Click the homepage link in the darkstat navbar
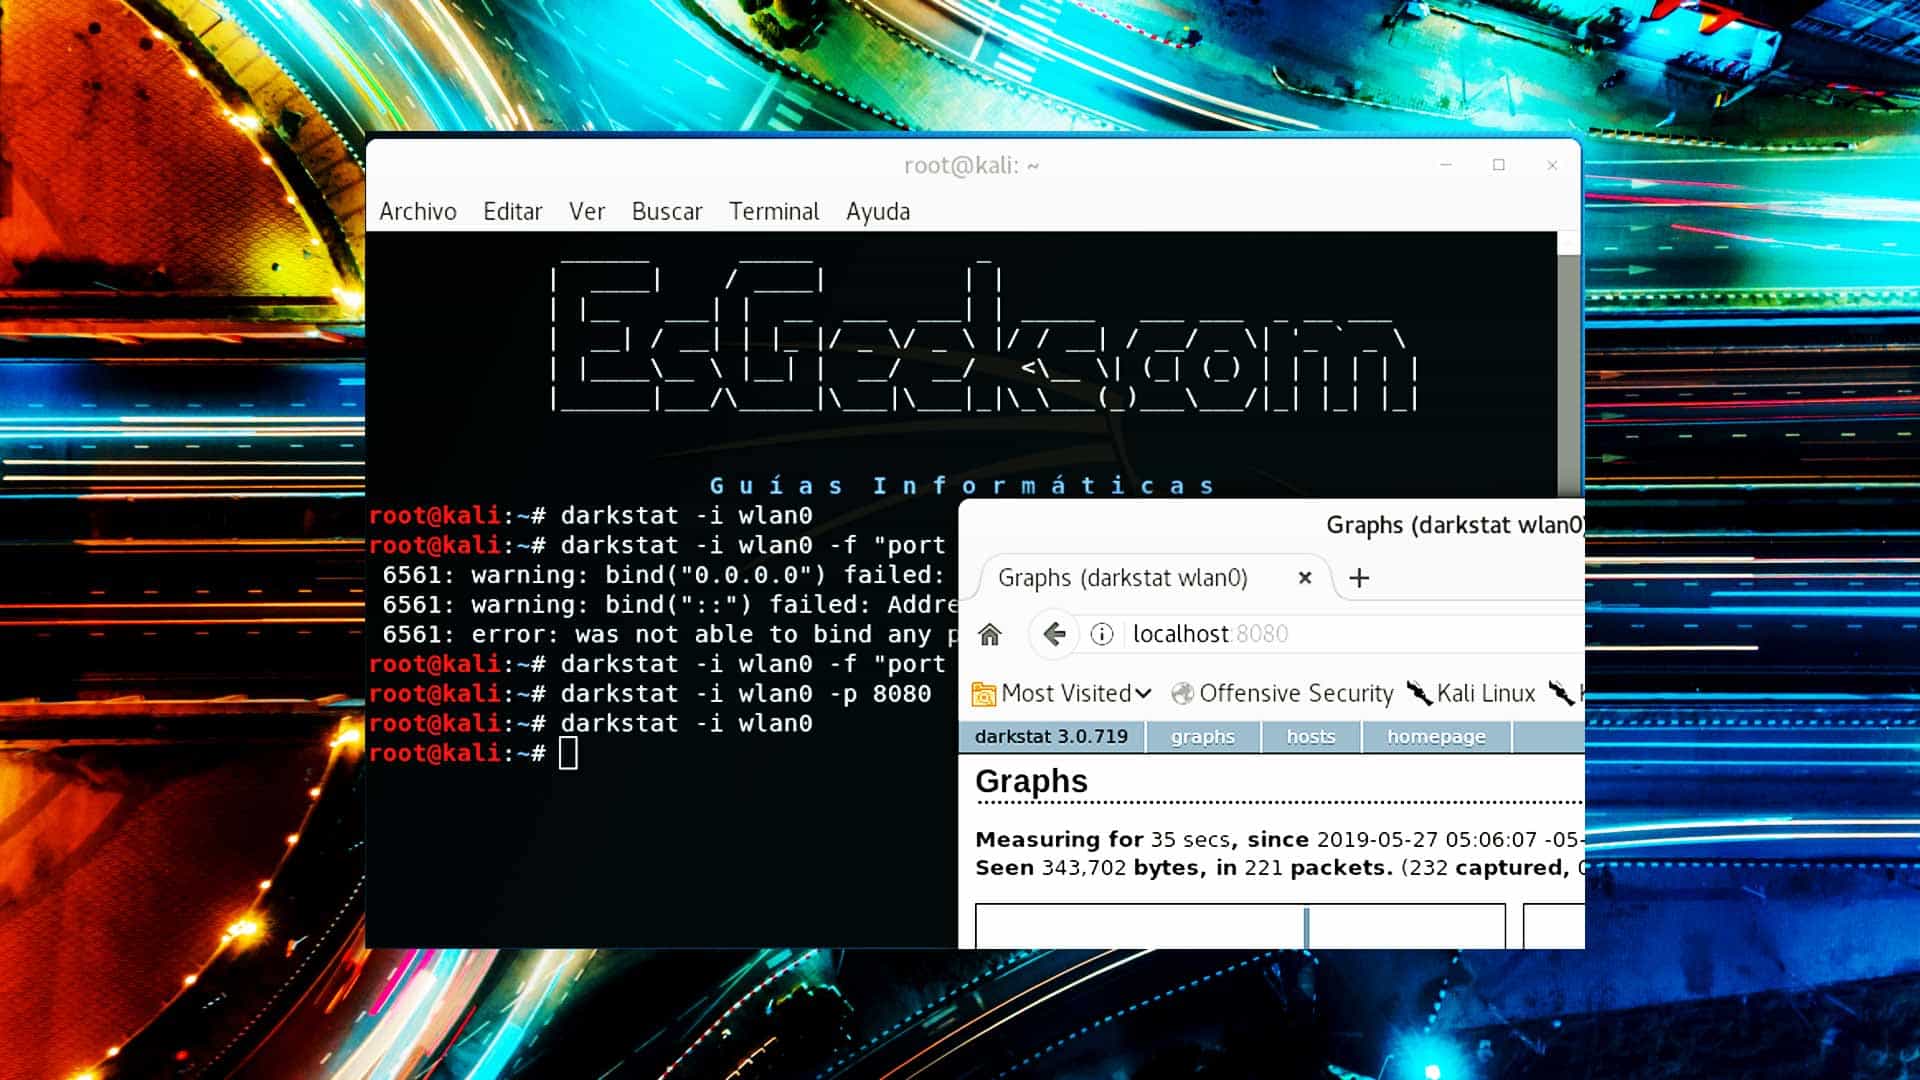The height and width of the screenshot is (1080, 1920). pos(1436,736)
